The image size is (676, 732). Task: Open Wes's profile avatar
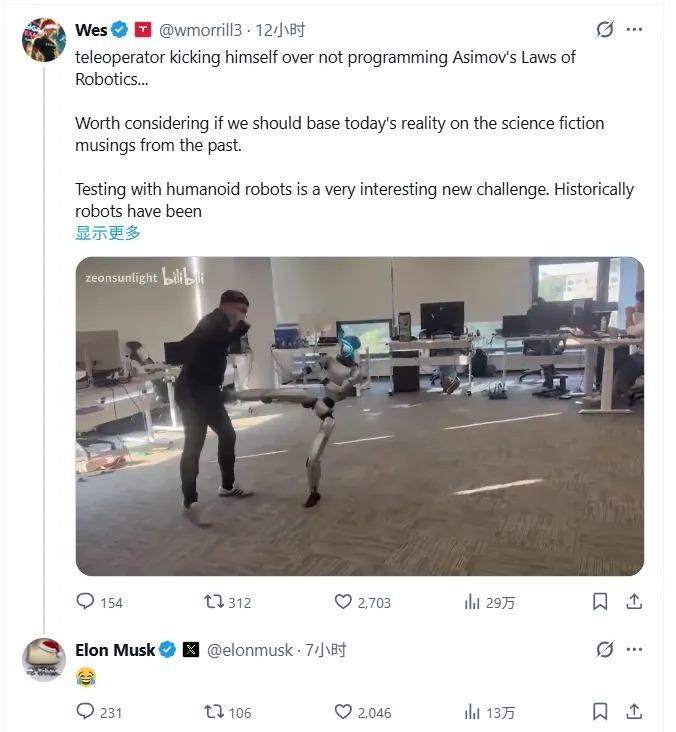(44, 39)
